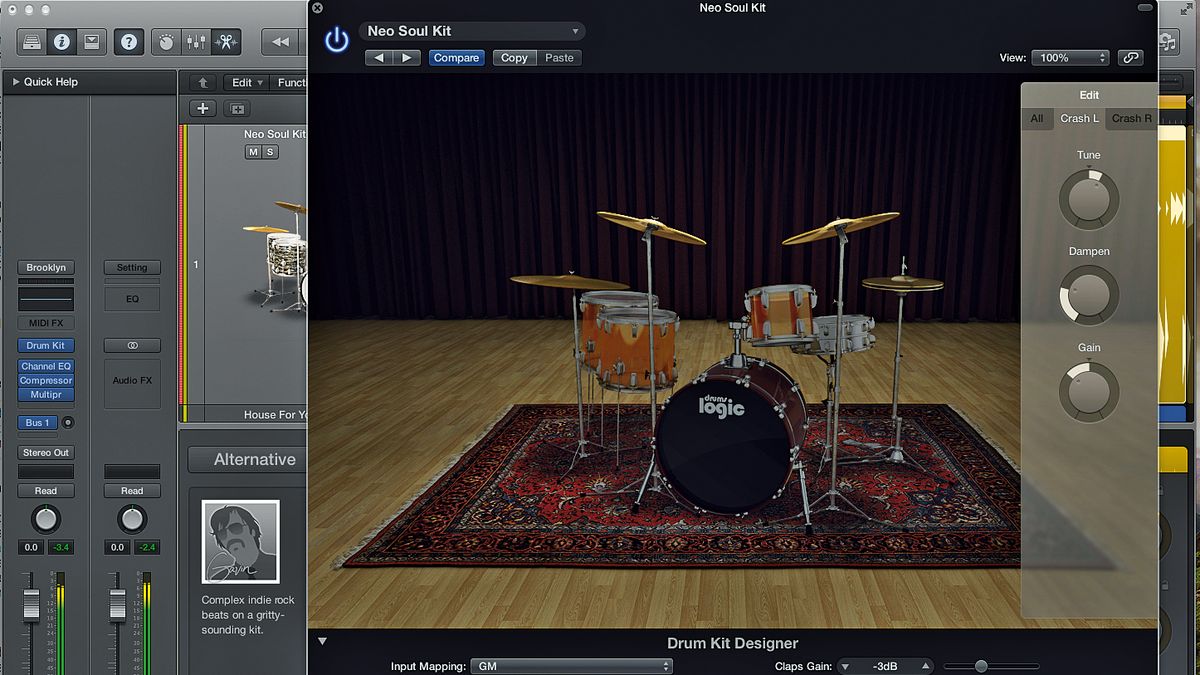The width and height of the screenshot is (1200, 675).
Task: Expand the Quick Help panel
Action: [16, 82]
